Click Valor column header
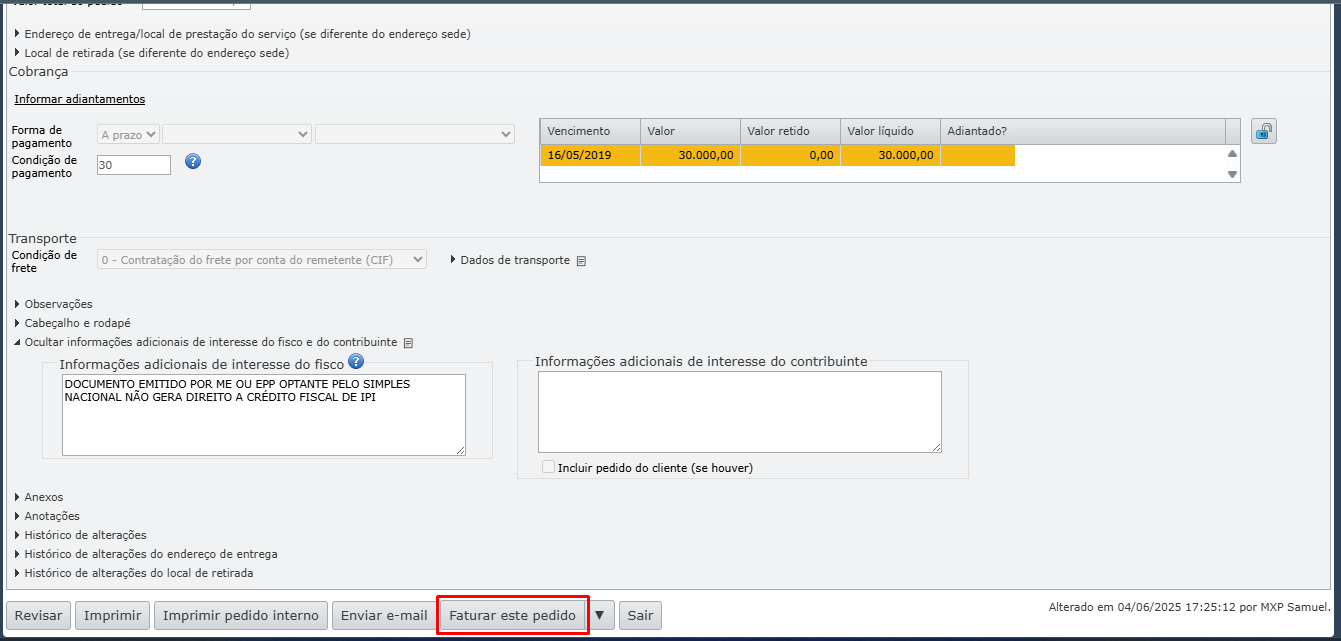This screenshot has height=641, width=1341. click(690, 131)
